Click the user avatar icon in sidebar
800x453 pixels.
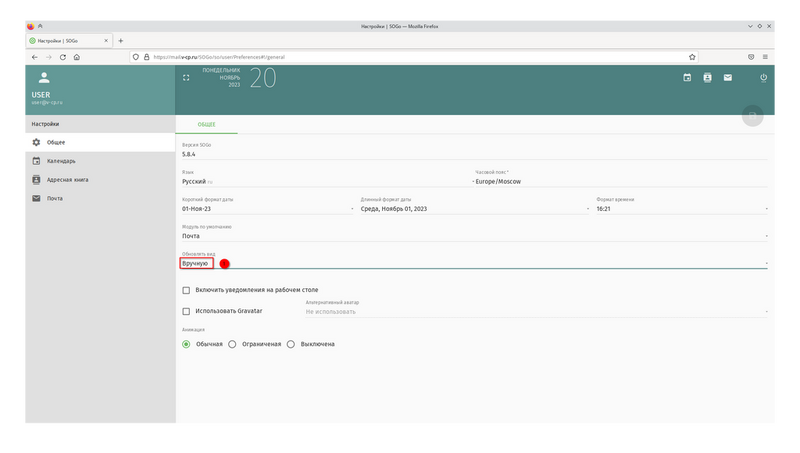coord(43,77)
